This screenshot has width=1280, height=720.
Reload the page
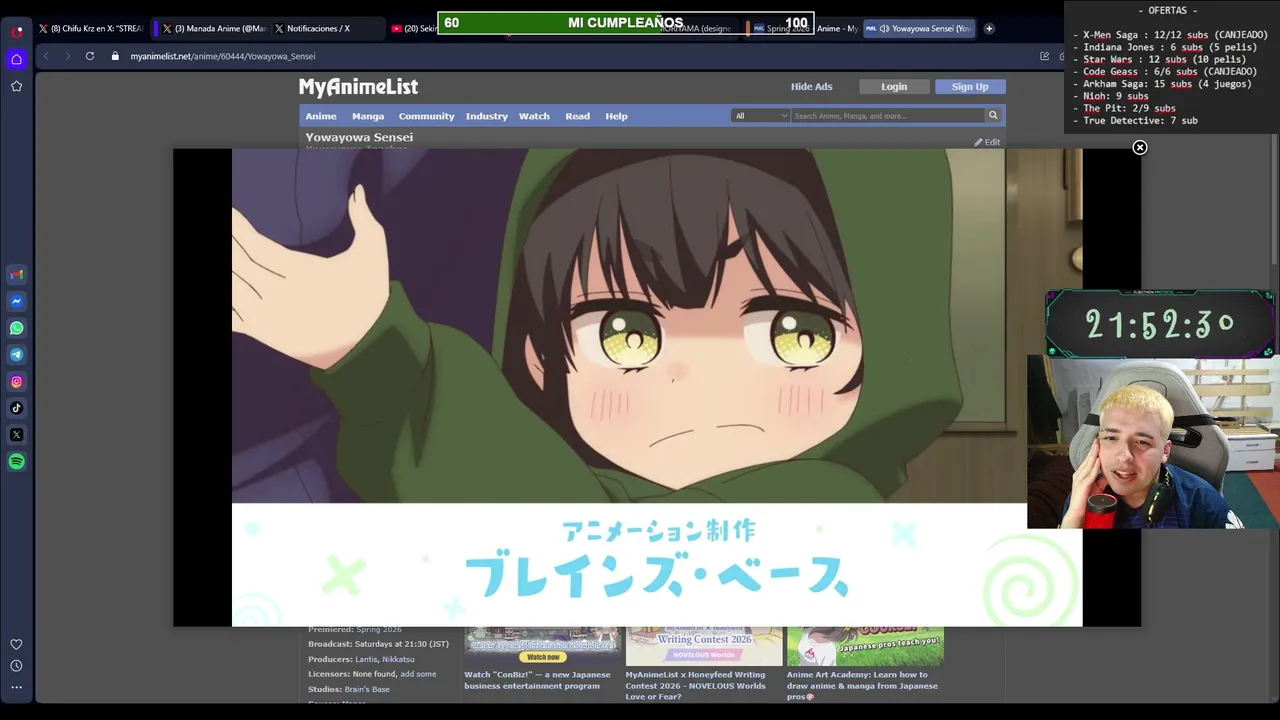point(90,56)
